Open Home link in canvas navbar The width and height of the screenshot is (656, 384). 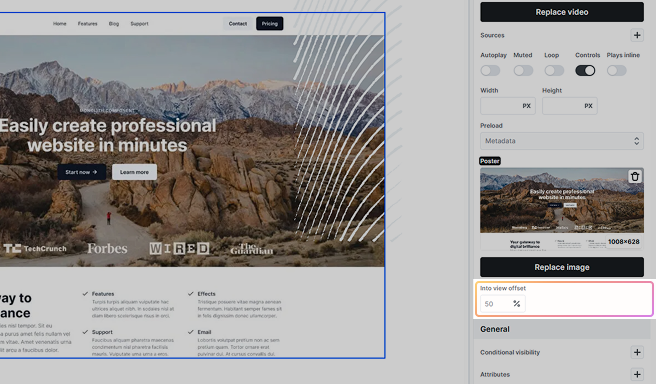coord(59,24)
